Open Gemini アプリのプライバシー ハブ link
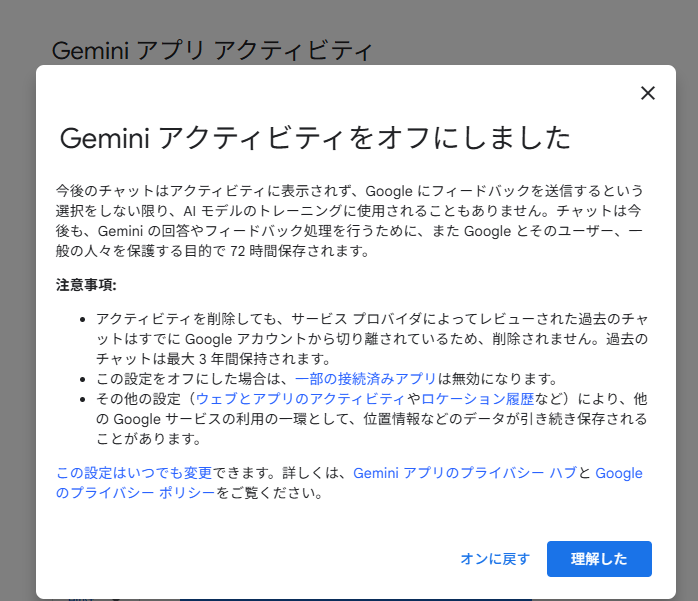 (465, 473)
